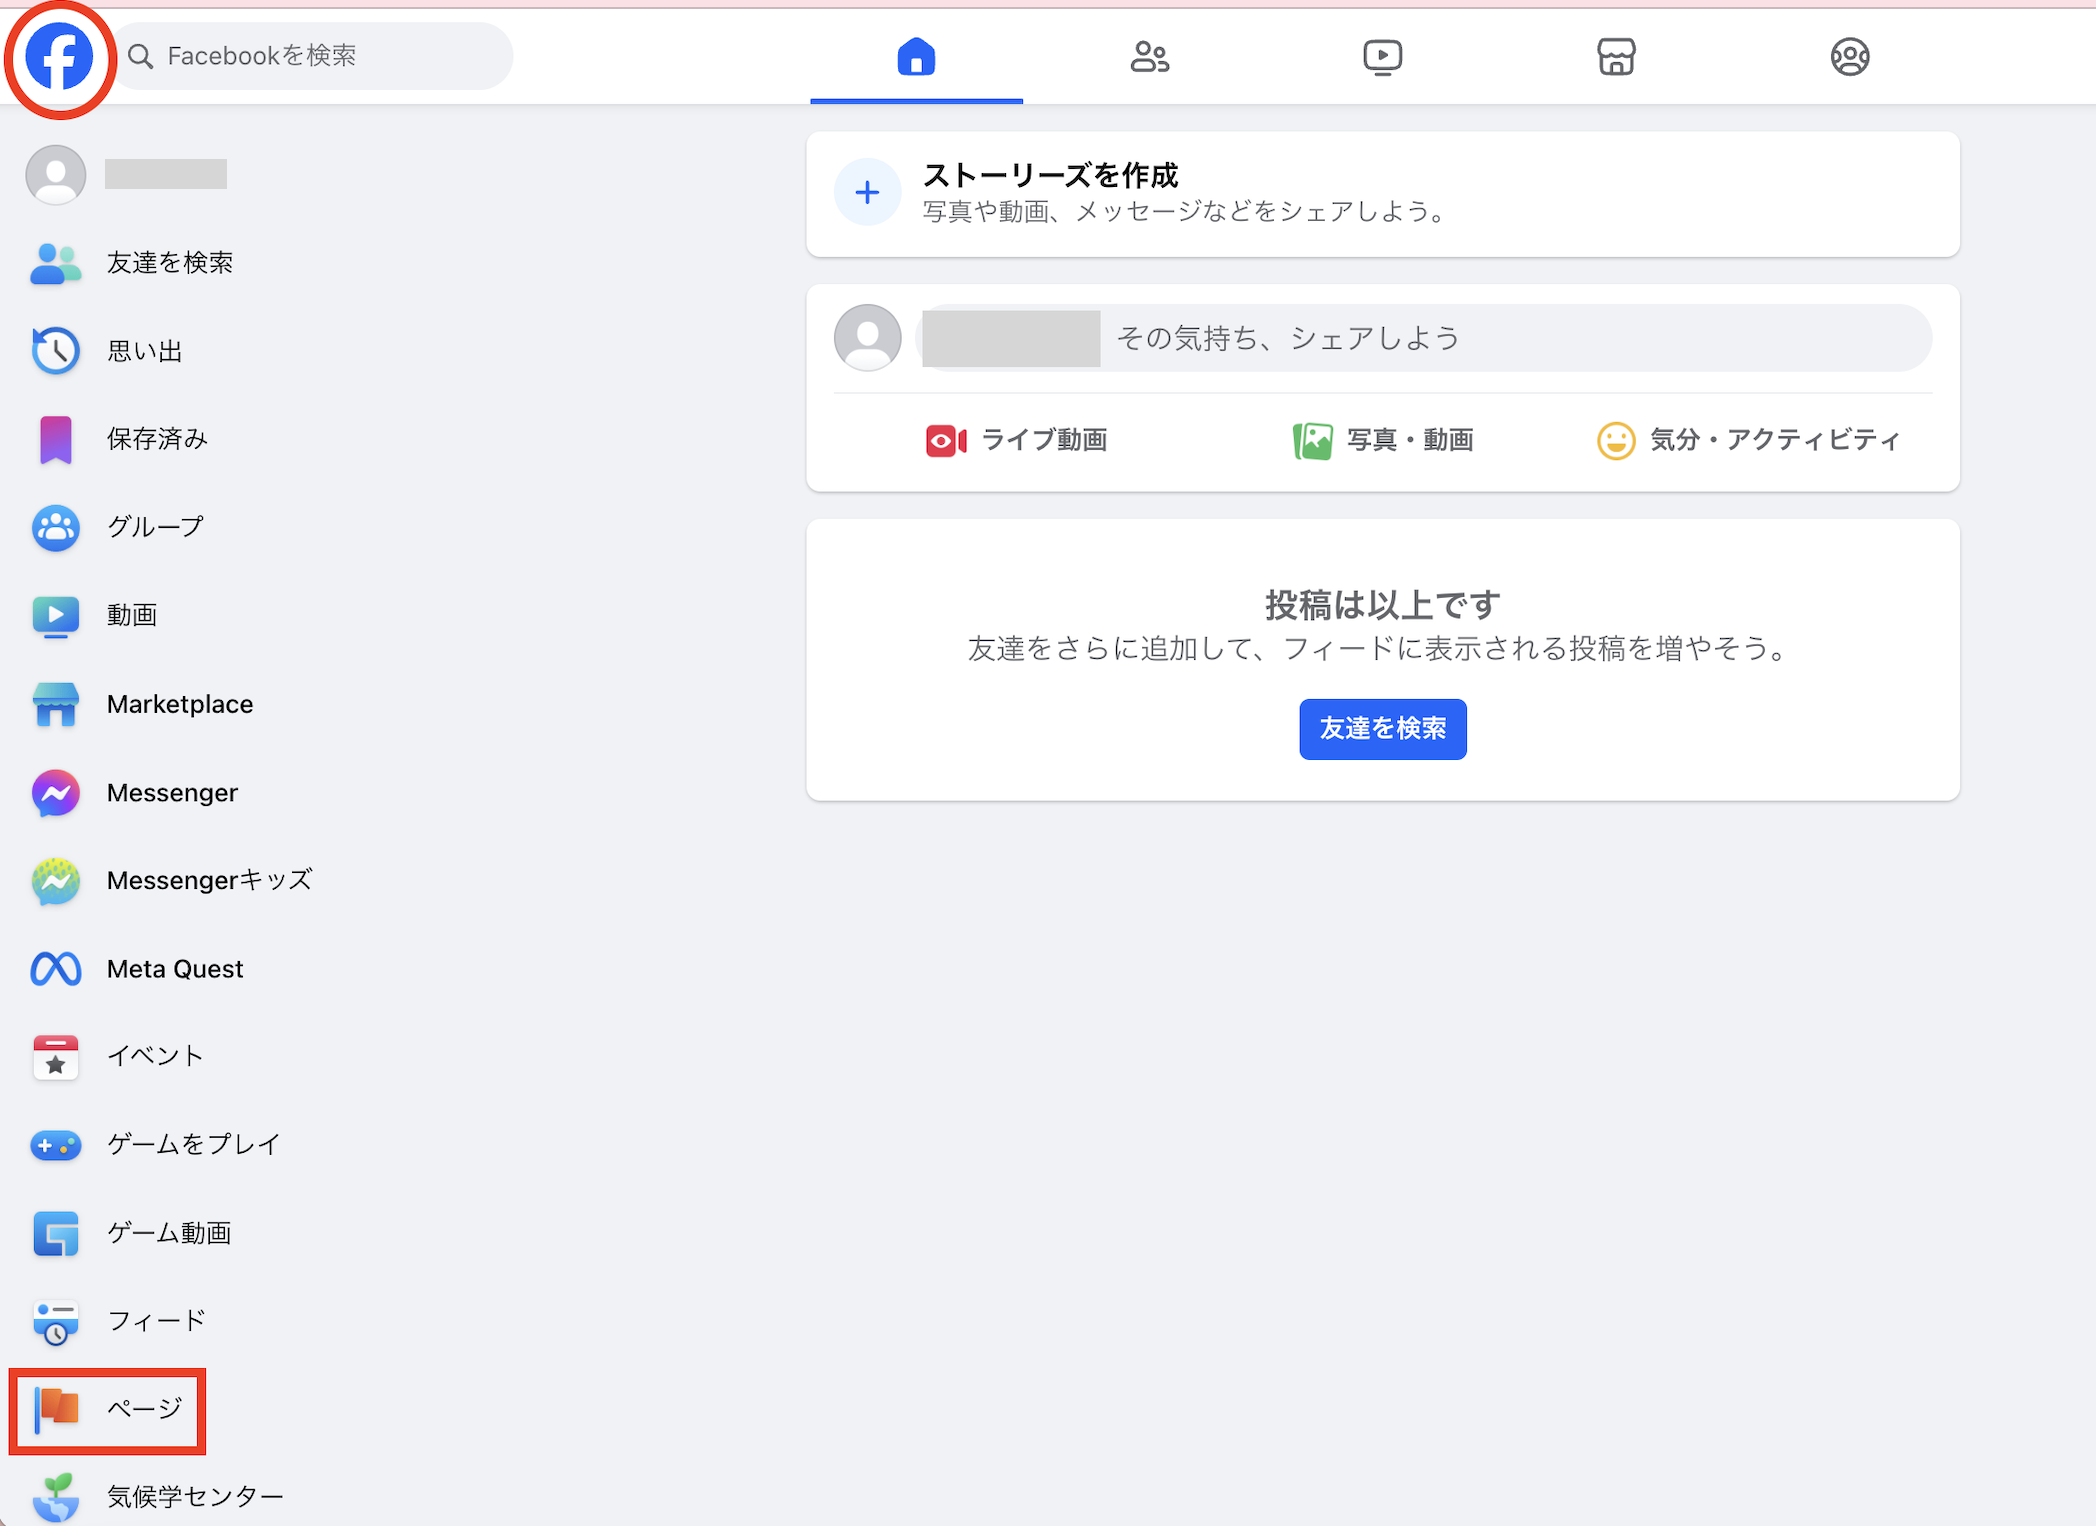Select the 動画 sidebar label
The height and width of the screenshot is (1526, 2096).
(x=132, y=616)
